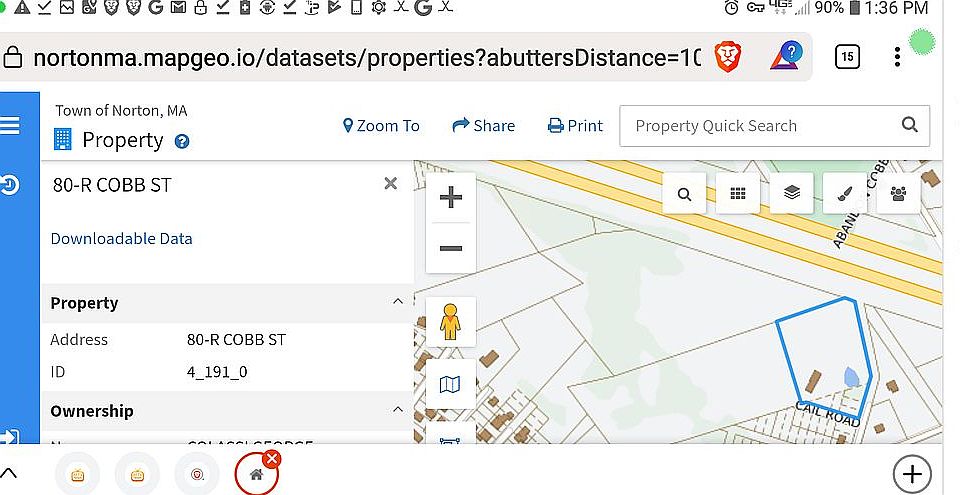Collapse the Ownership section
Screen dimensions: 960x495
[x=397, y=410]
